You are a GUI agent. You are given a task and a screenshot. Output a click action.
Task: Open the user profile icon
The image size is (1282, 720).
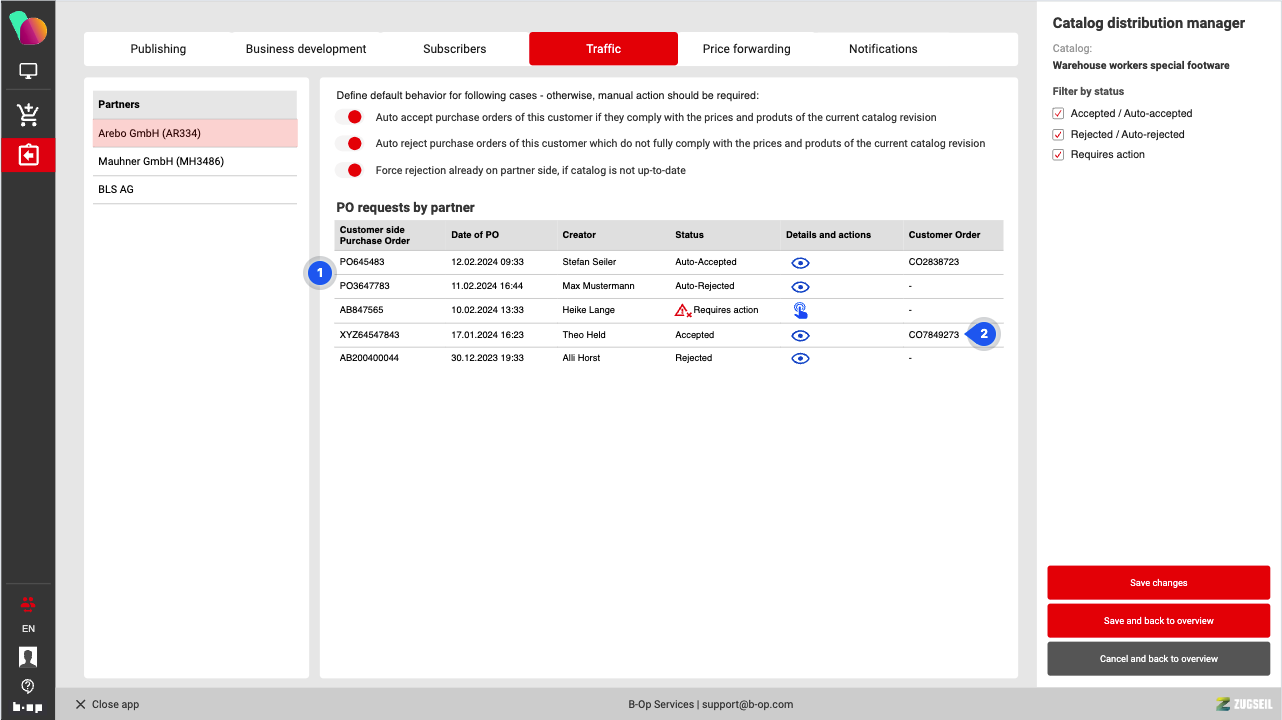28,657
